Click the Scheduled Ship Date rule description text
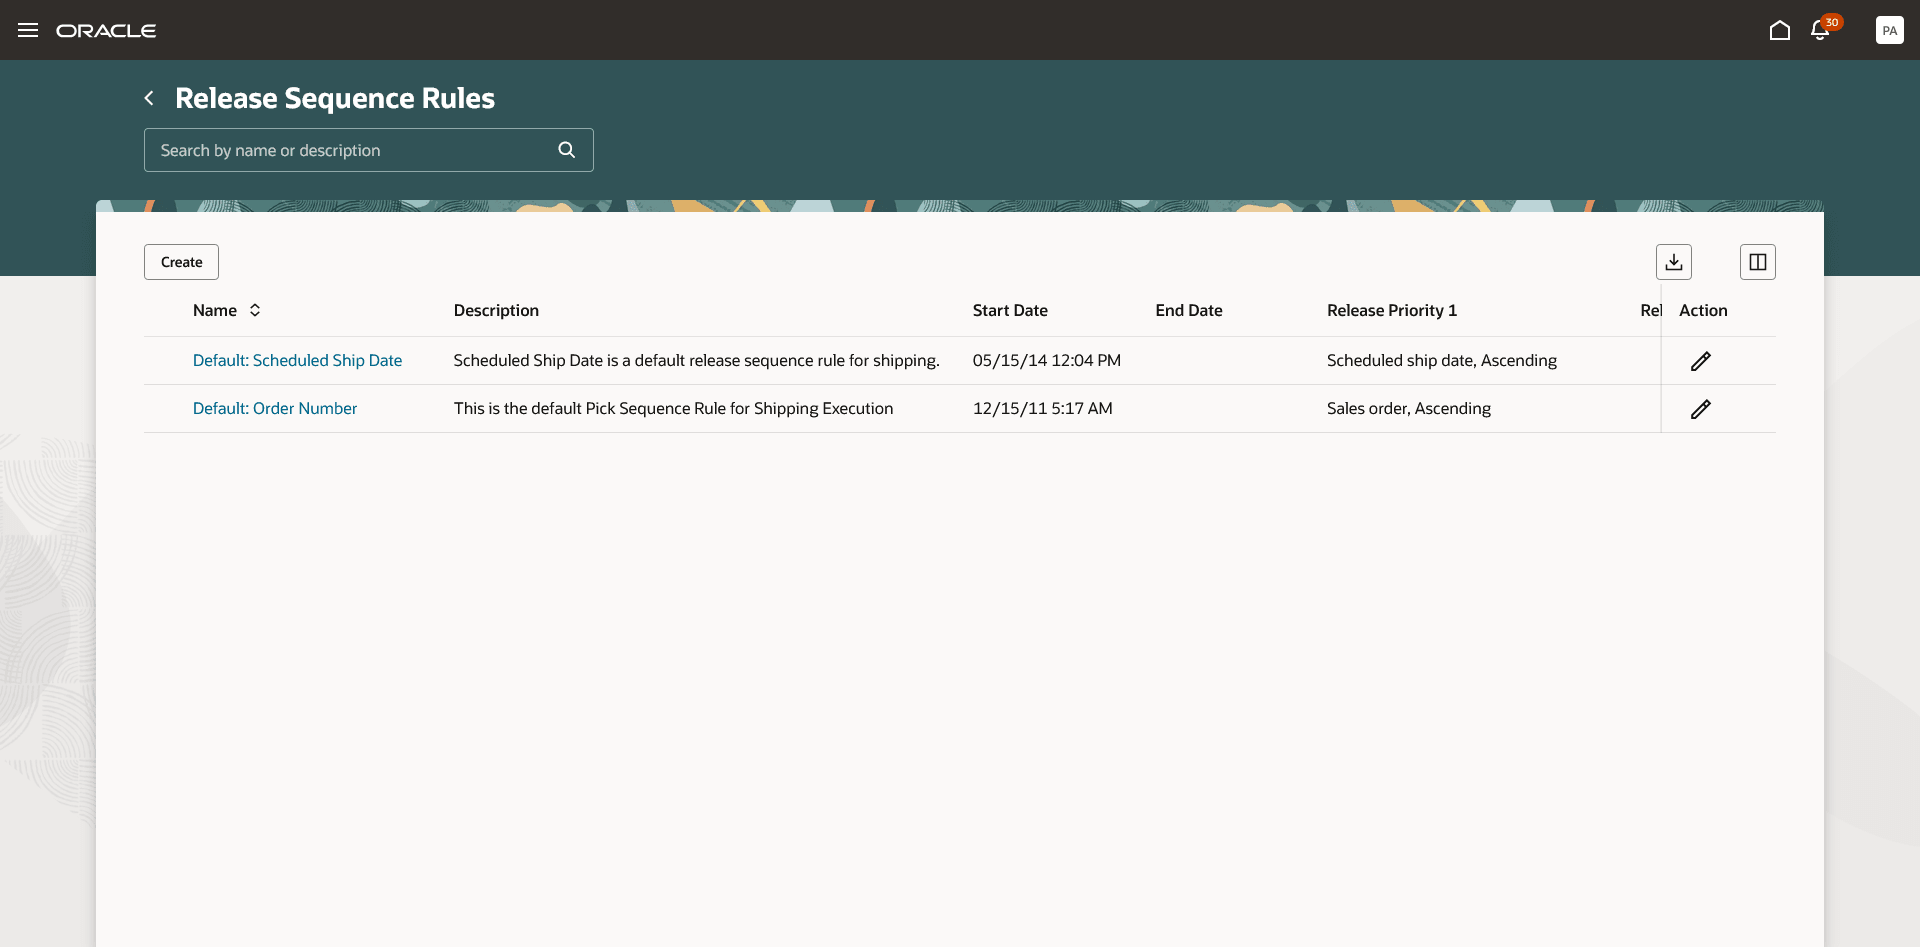The height and width of the screenshot is (947, 1920). (x=697, y=360)
